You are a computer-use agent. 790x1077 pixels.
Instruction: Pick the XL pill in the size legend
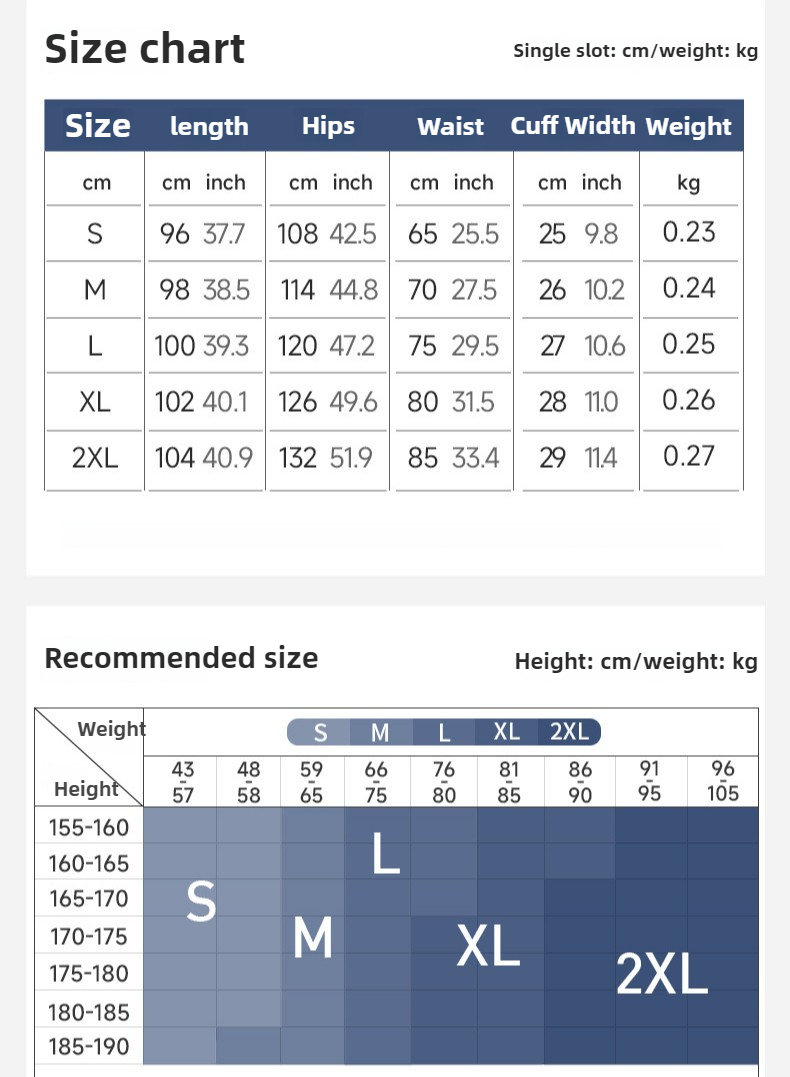[506, 731]
